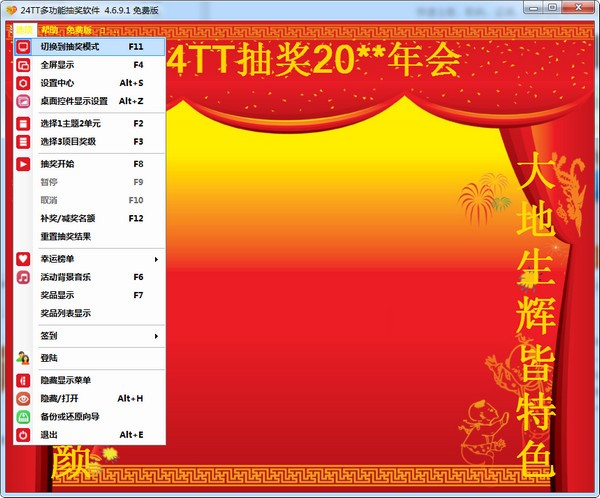Click the 选择1主题2单元 icon
Viewport: 600px width, 498px height.
pyautogui.click(x=23, y=124)
